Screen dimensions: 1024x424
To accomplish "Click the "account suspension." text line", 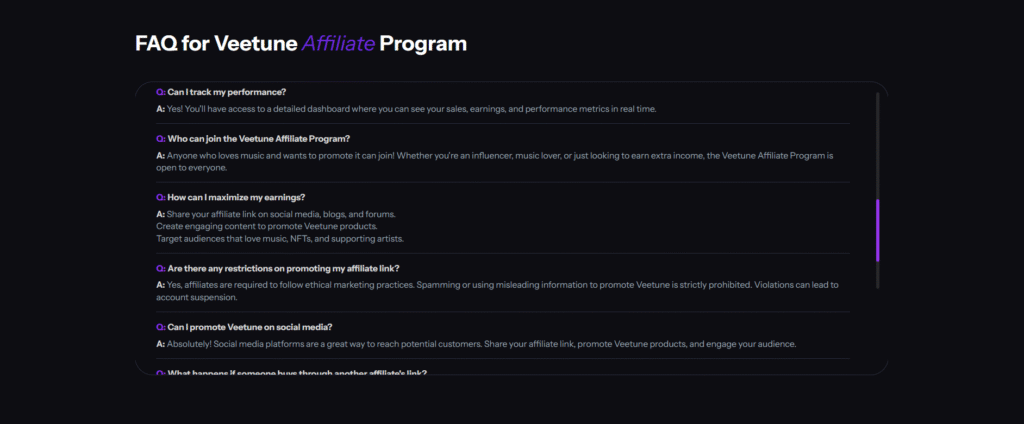I will 197,297.
